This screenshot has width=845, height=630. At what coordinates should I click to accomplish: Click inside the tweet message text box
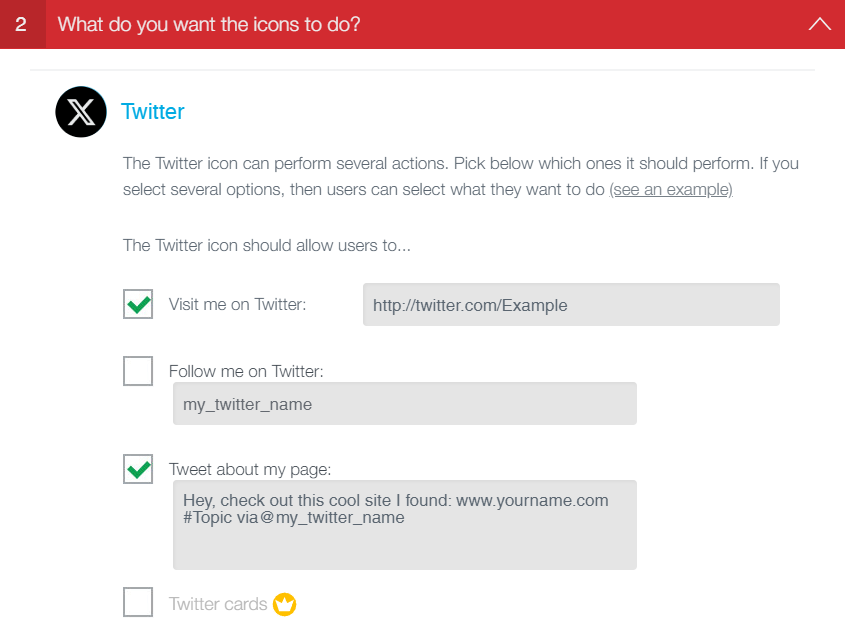point(405,524)
